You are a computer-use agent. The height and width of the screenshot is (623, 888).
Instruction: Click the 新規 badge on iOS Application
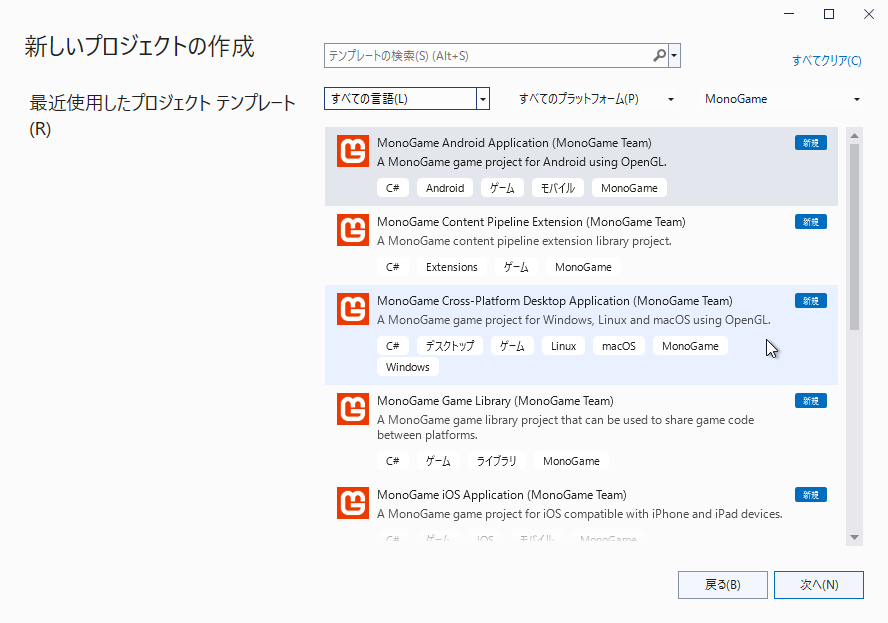[x=811, y=495]
